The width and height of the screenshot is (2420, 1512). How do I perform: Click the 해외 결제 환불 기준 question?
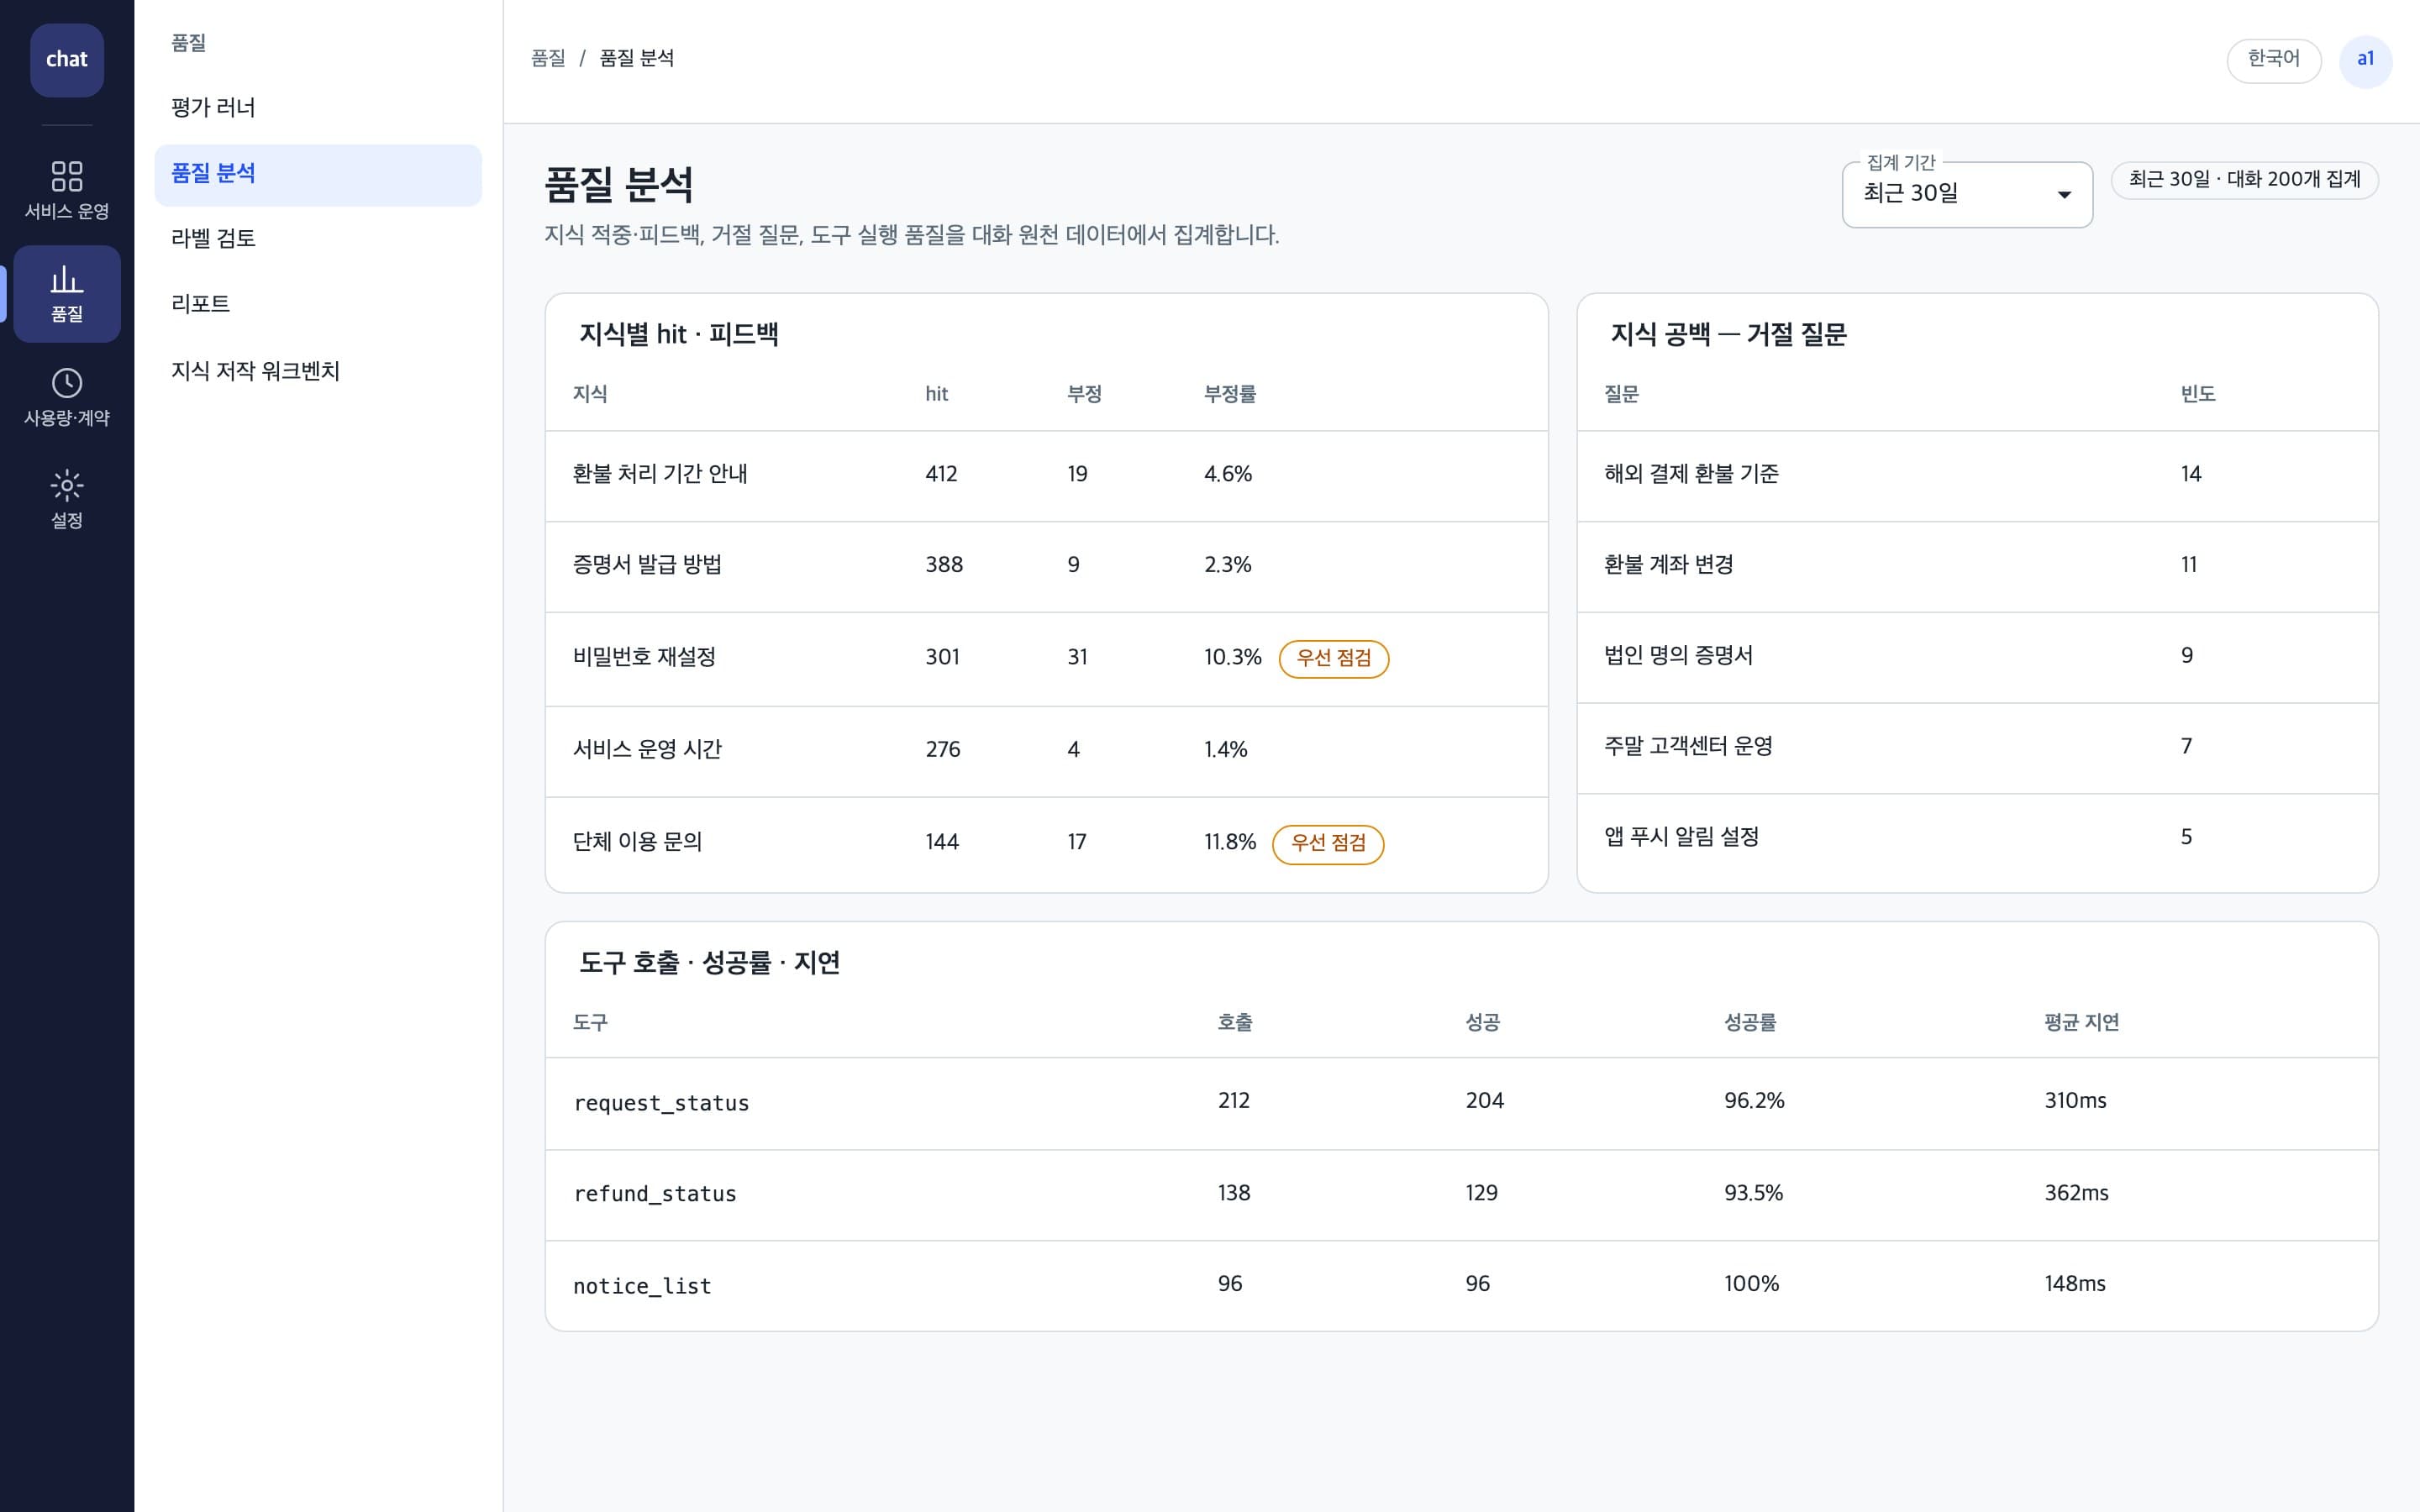click(1691, 475)
